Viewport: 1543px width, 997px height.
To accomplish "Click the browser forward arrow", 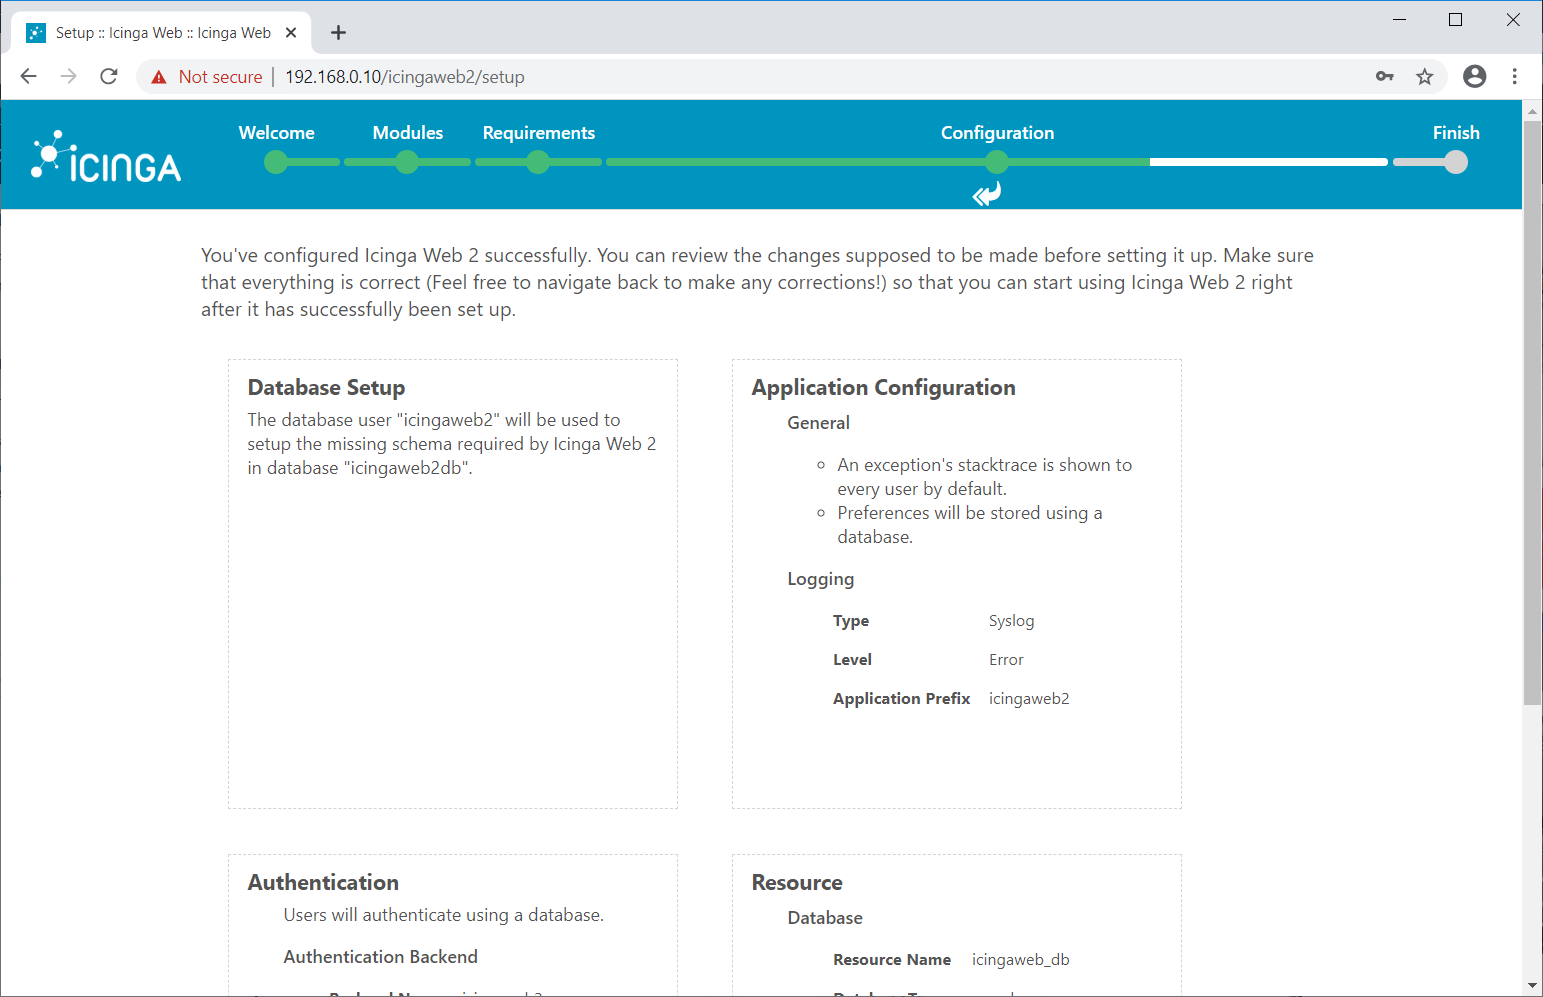I will pyautogui.click(x=68, y=77).
